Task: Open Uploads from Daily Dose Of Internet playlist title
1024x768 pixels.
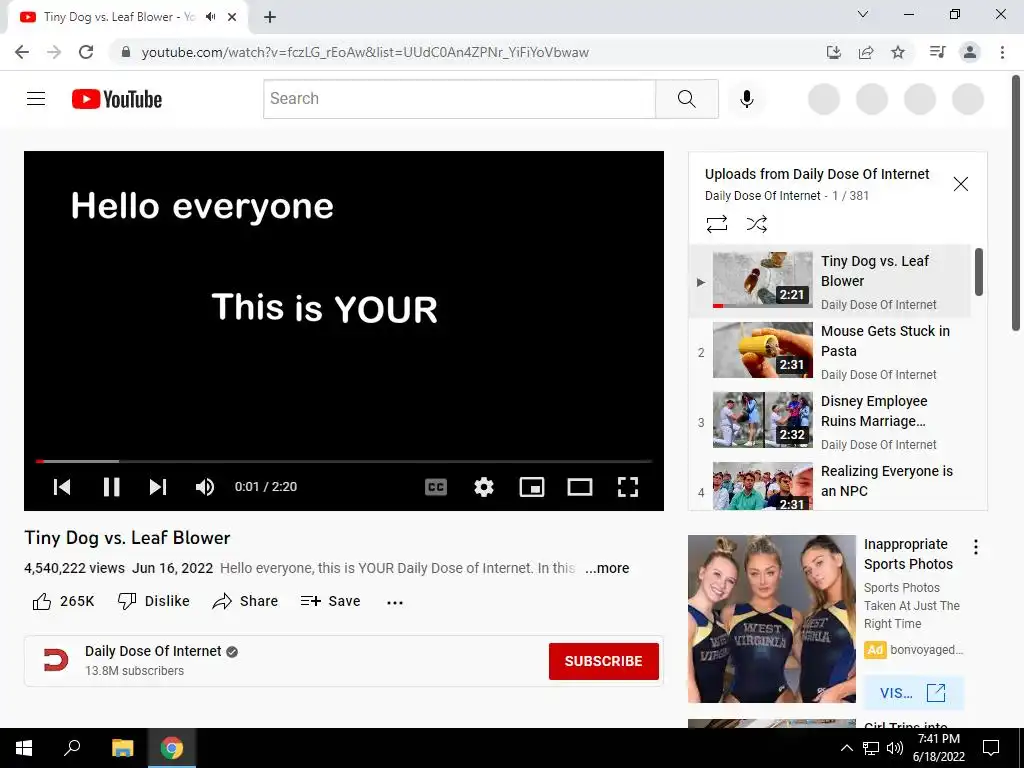Action: click(x=816, y=174)
